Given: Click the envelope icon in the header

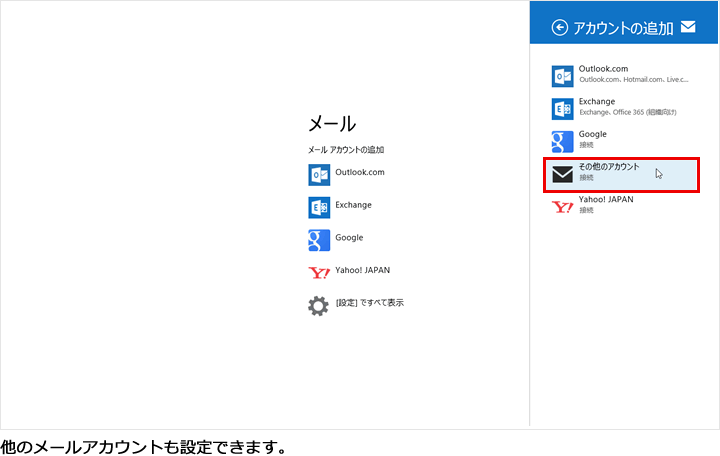Looking at the screenshot, I should click(688, 27).
